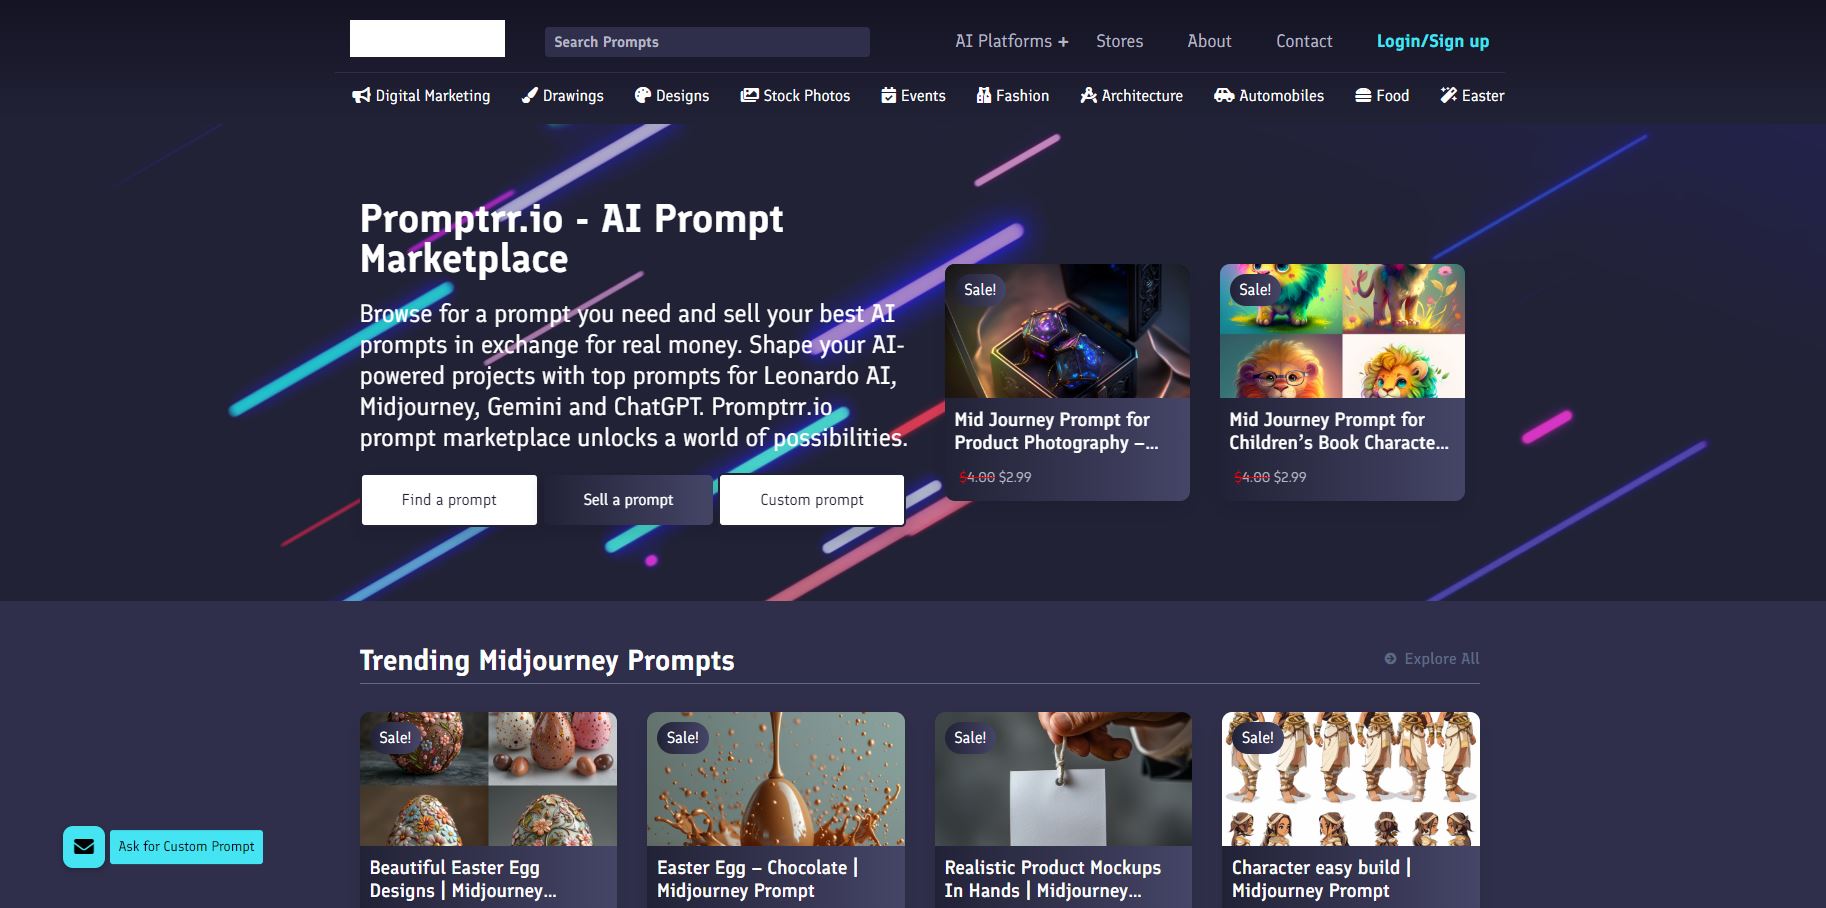Click the Stock Photos image icon

click(749, 96)
